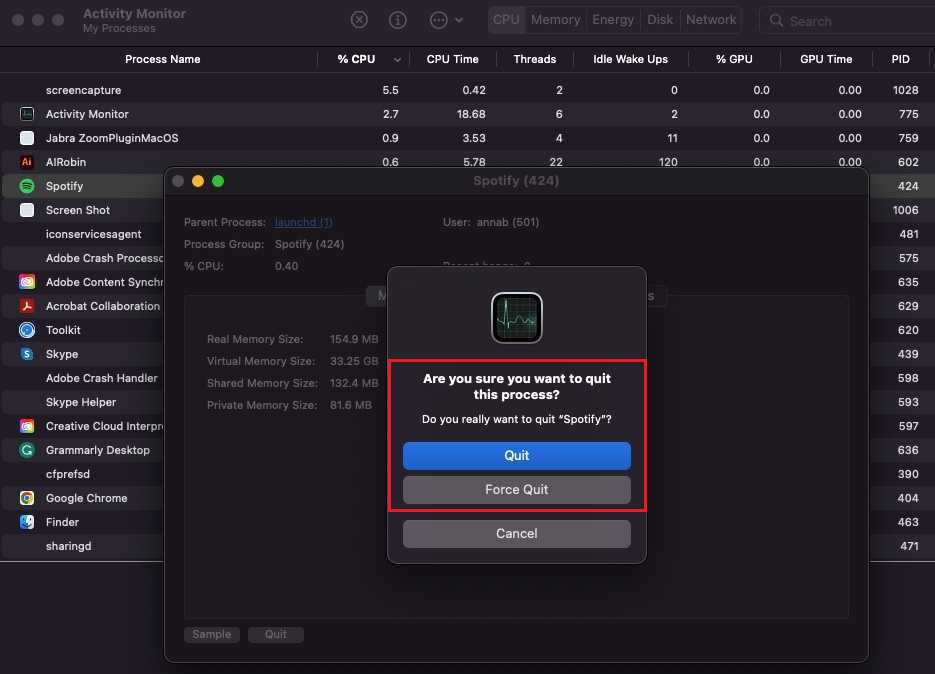Select the Adobe Content Synchronizer icon
The width and height of the screenshot is (935, 674).
(x=27, y=282)
